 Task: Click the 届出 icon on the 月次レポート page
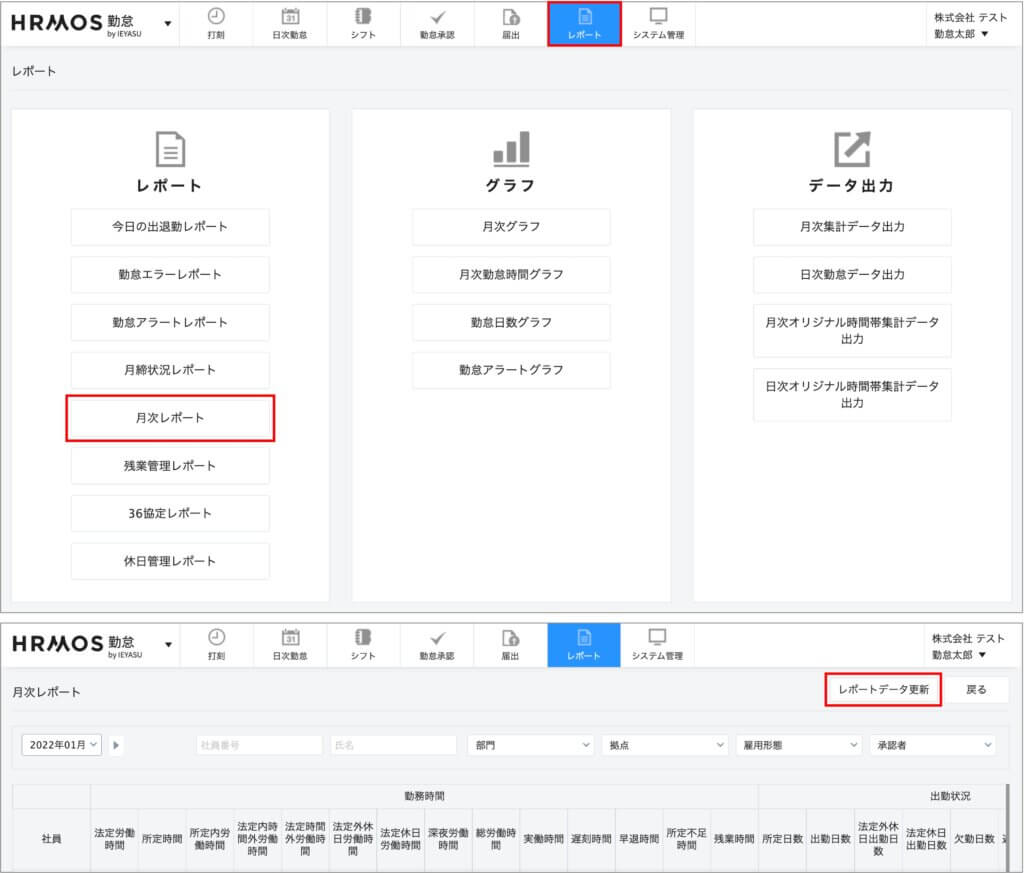[x=510, y=638]
